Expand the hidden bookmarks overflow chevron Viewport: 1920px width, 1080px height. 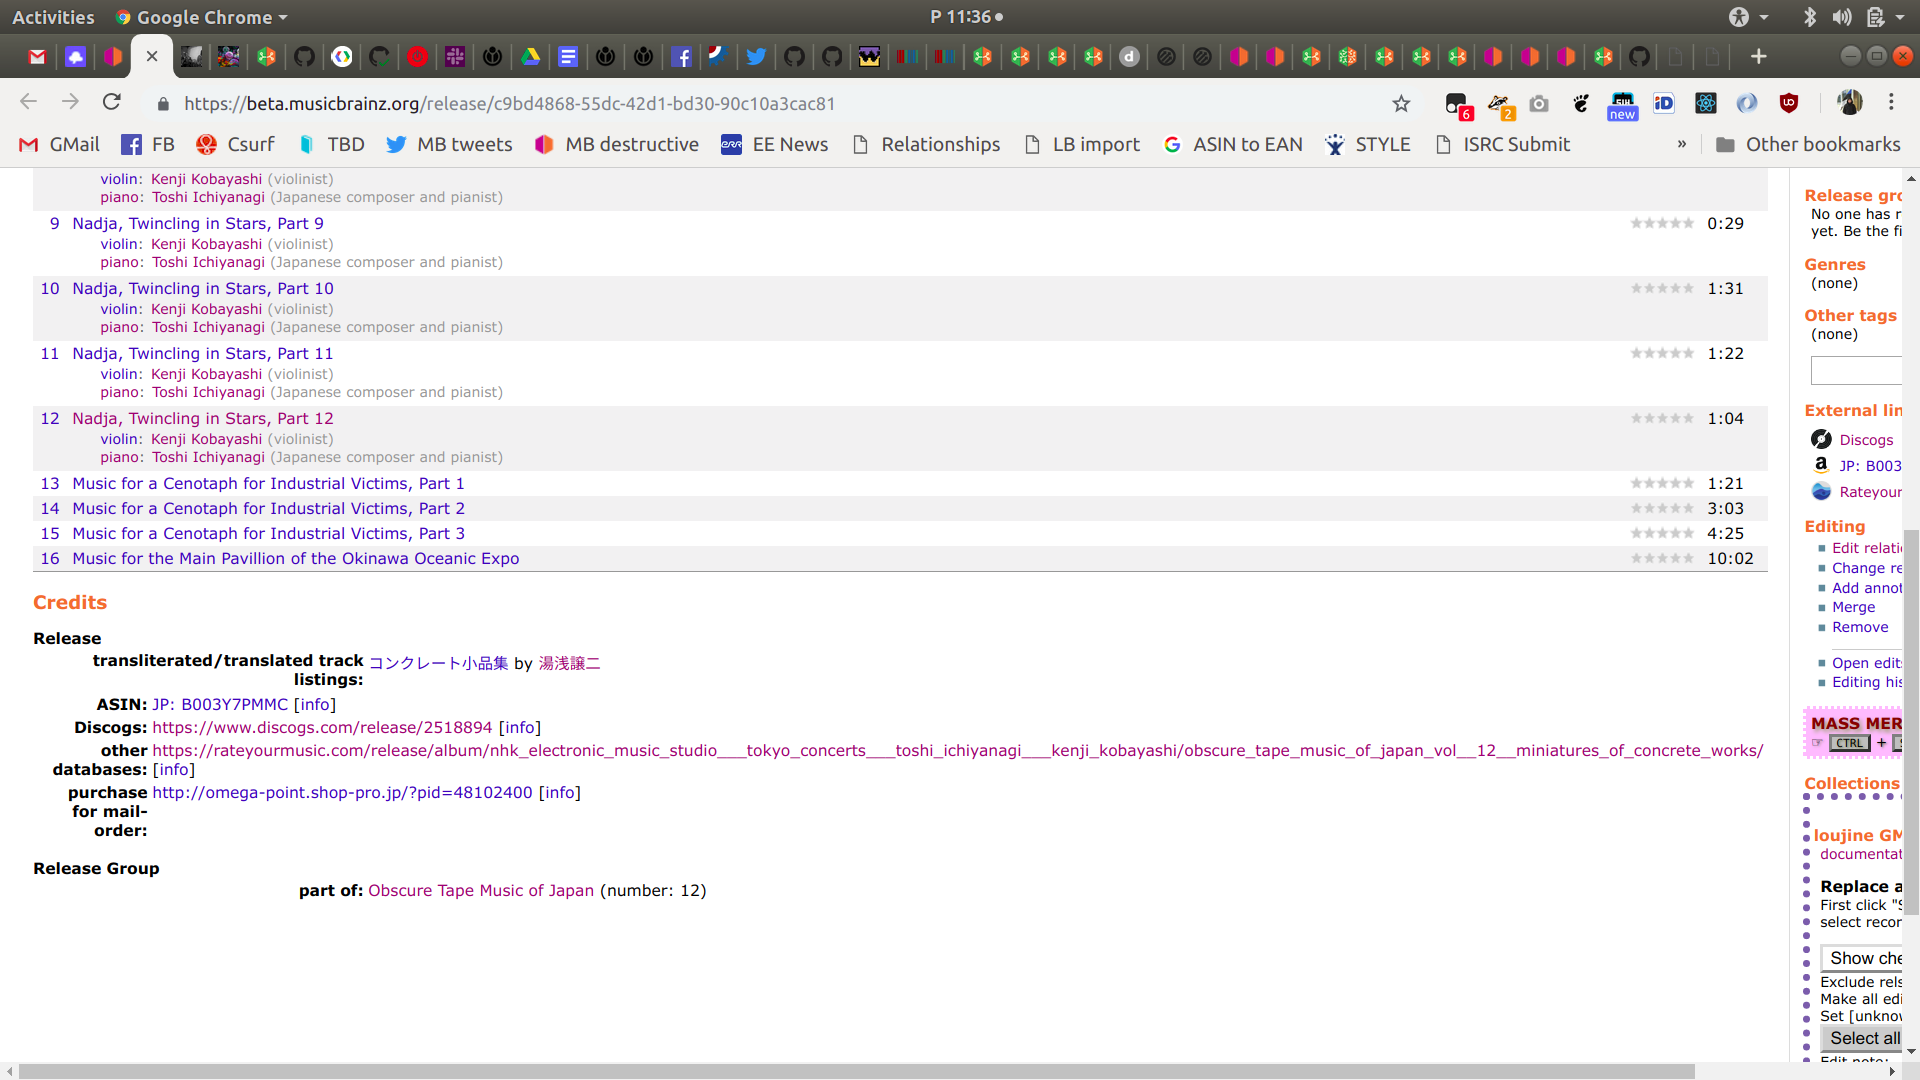coord(1682,144)
